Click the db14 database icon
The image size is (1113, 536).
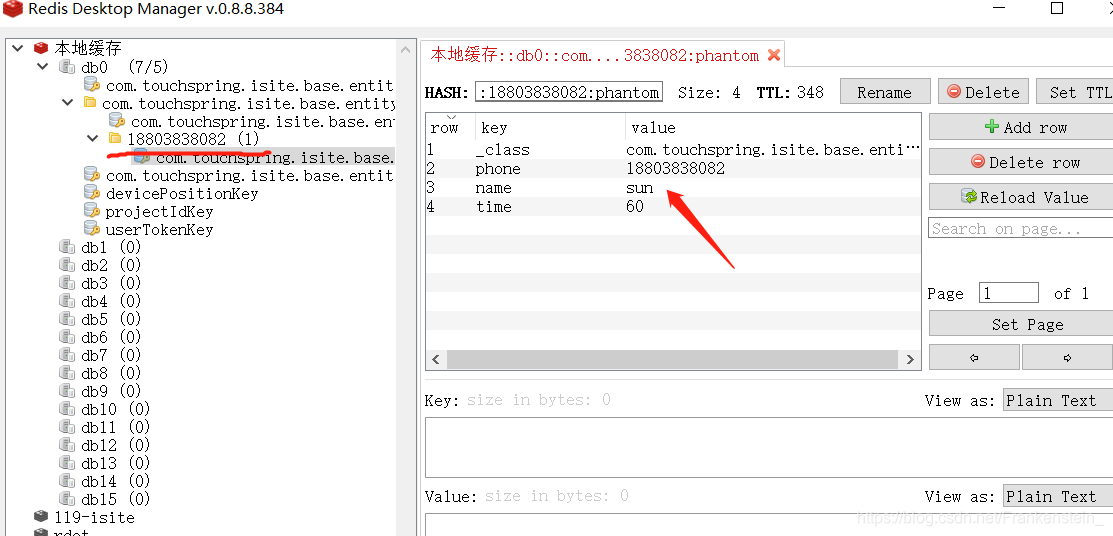tap(67, 481)
